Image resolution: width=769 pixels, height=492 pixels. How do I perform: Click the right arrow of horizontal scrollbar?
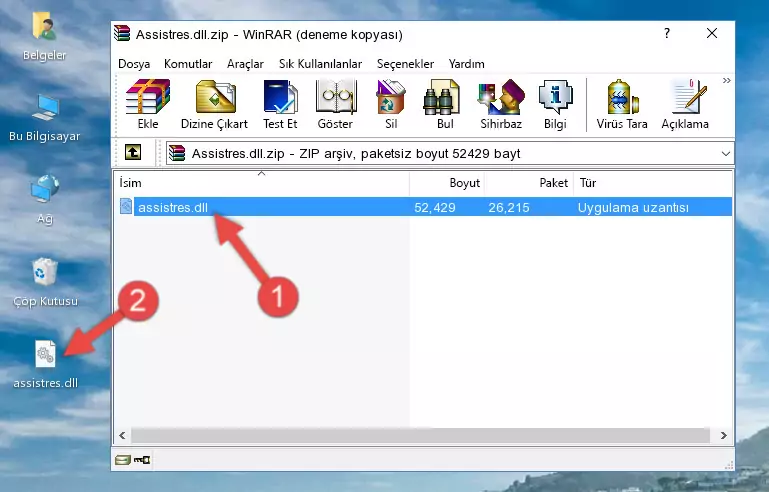click(723, 435)
